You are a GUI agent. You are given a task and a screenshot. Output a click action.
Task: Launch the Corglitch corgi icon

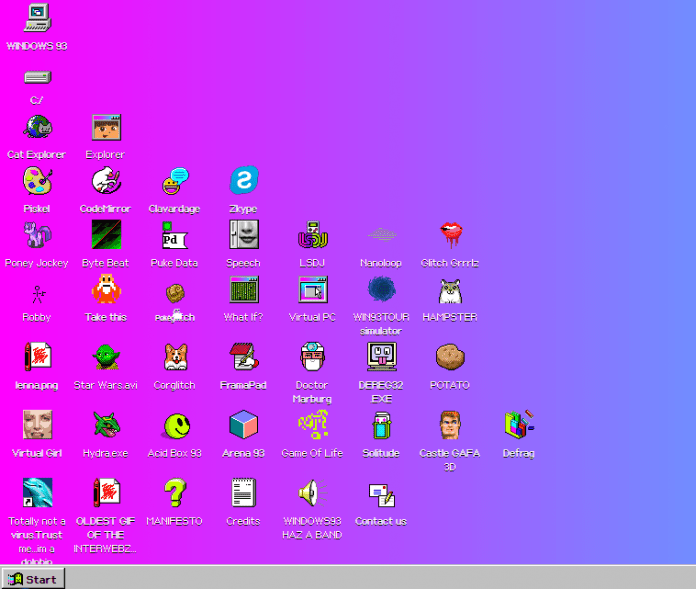pos(176,357)
